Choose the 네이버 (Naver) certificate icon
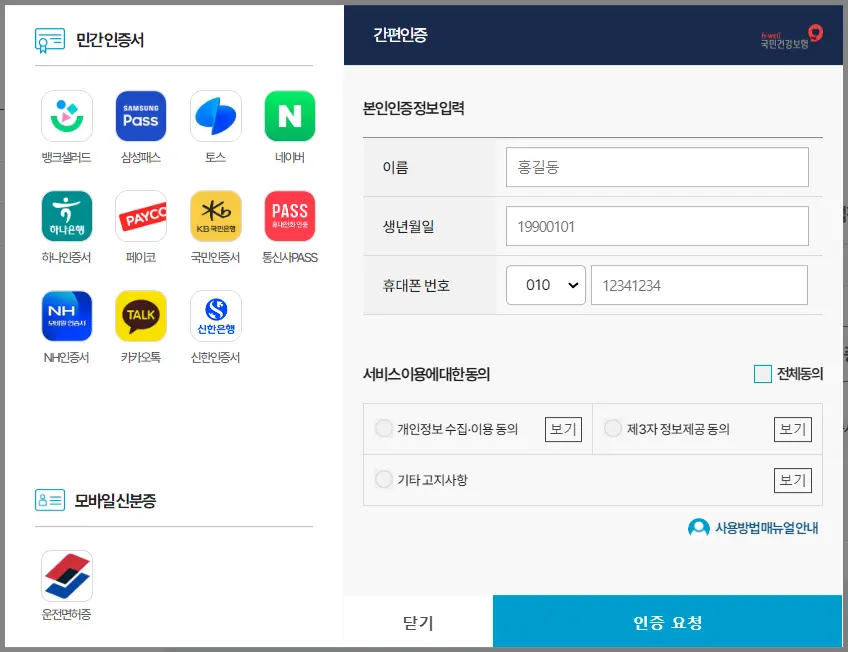The image size is (848, 652). (290, 116)
